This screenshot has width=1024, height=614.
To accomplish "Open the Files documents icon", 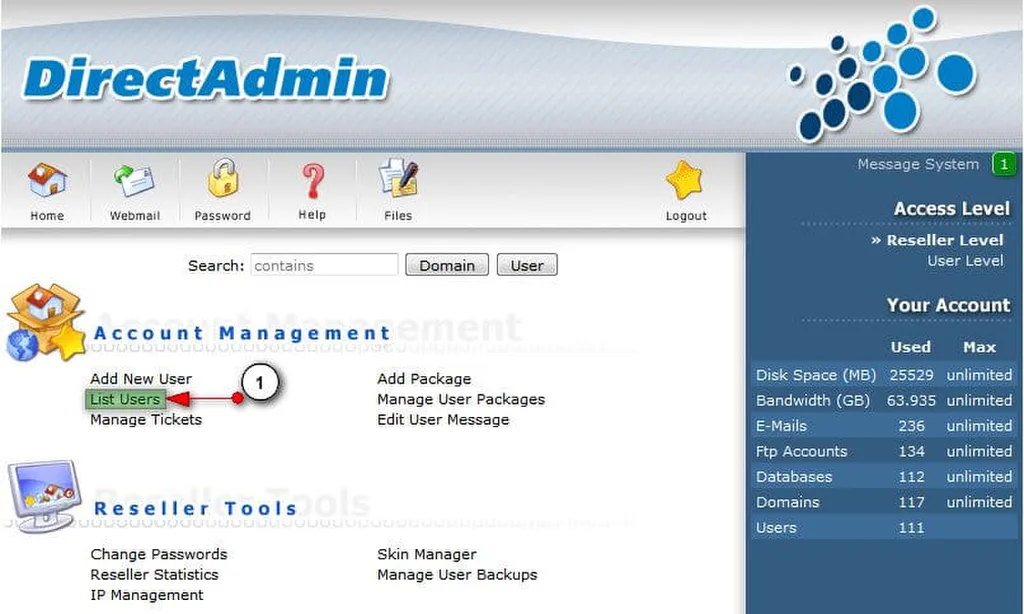I will pos(398,178).
